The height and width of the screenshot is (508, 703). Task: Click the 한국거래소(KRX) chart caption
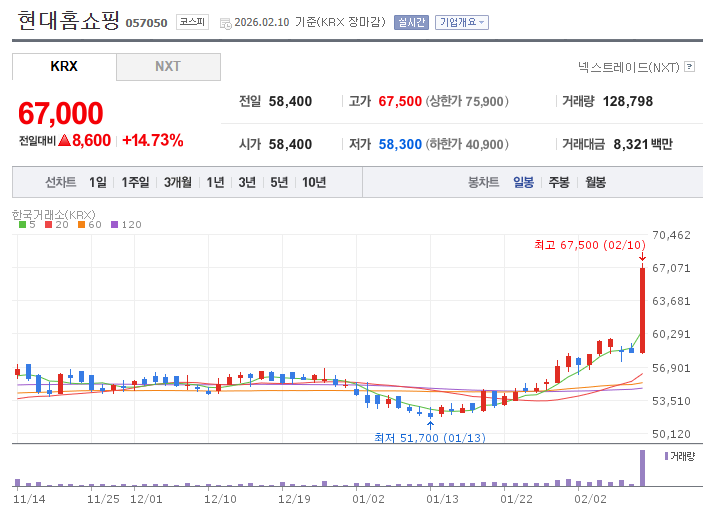(53, 215)
